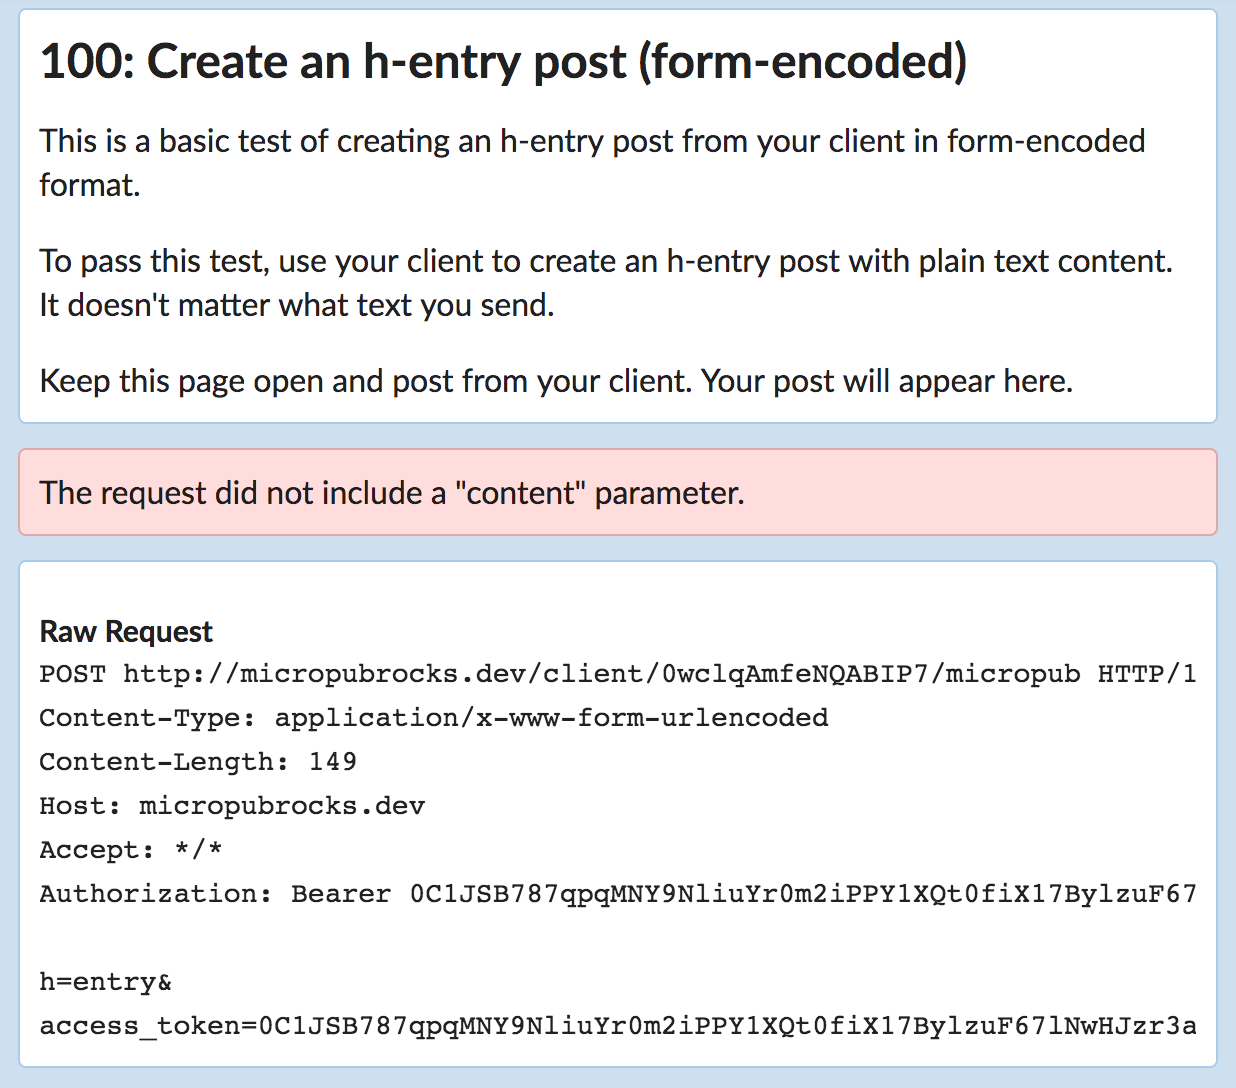
Task: Click the Content-Type header line
Action: pyautogui.click(x=434, y=718)
